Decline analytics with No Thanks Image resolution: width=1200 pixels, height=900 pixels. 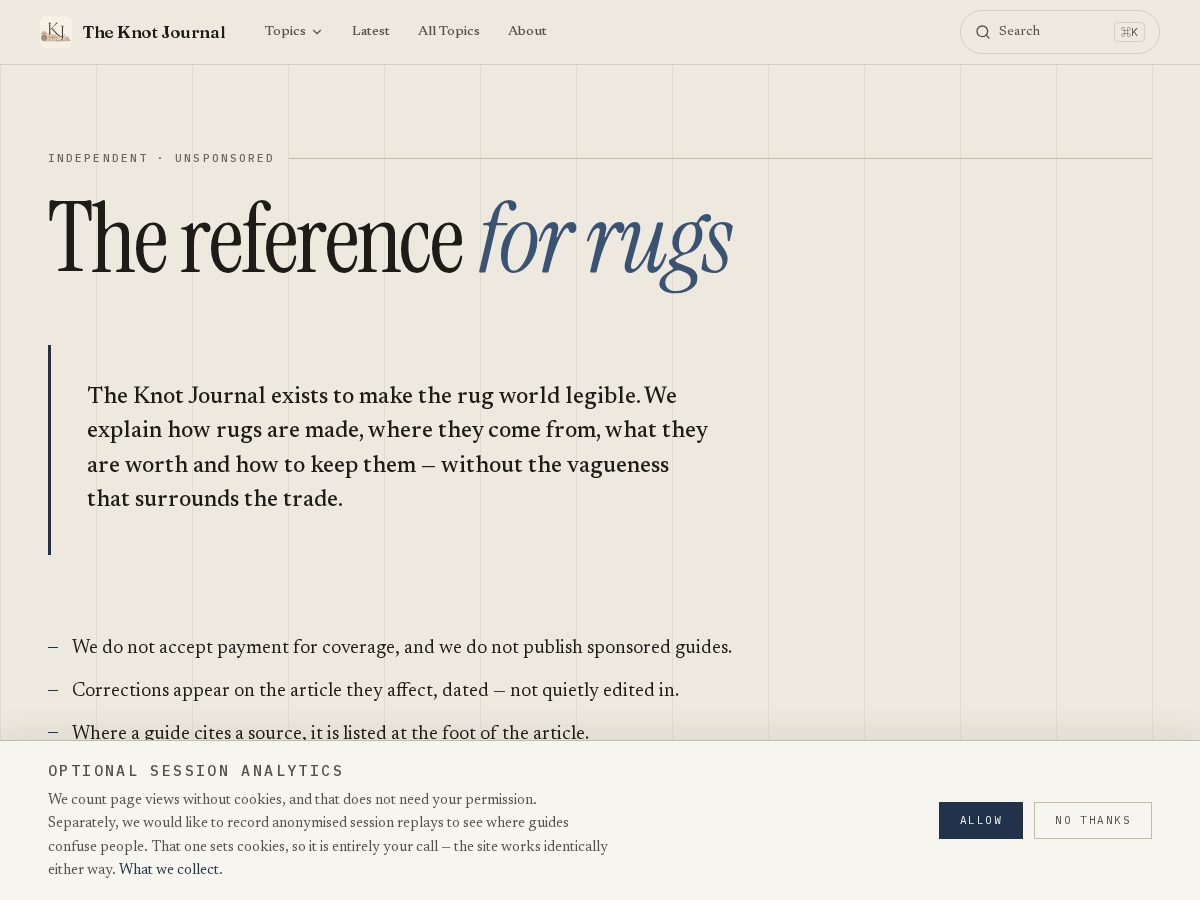[x=1093, y=820]
